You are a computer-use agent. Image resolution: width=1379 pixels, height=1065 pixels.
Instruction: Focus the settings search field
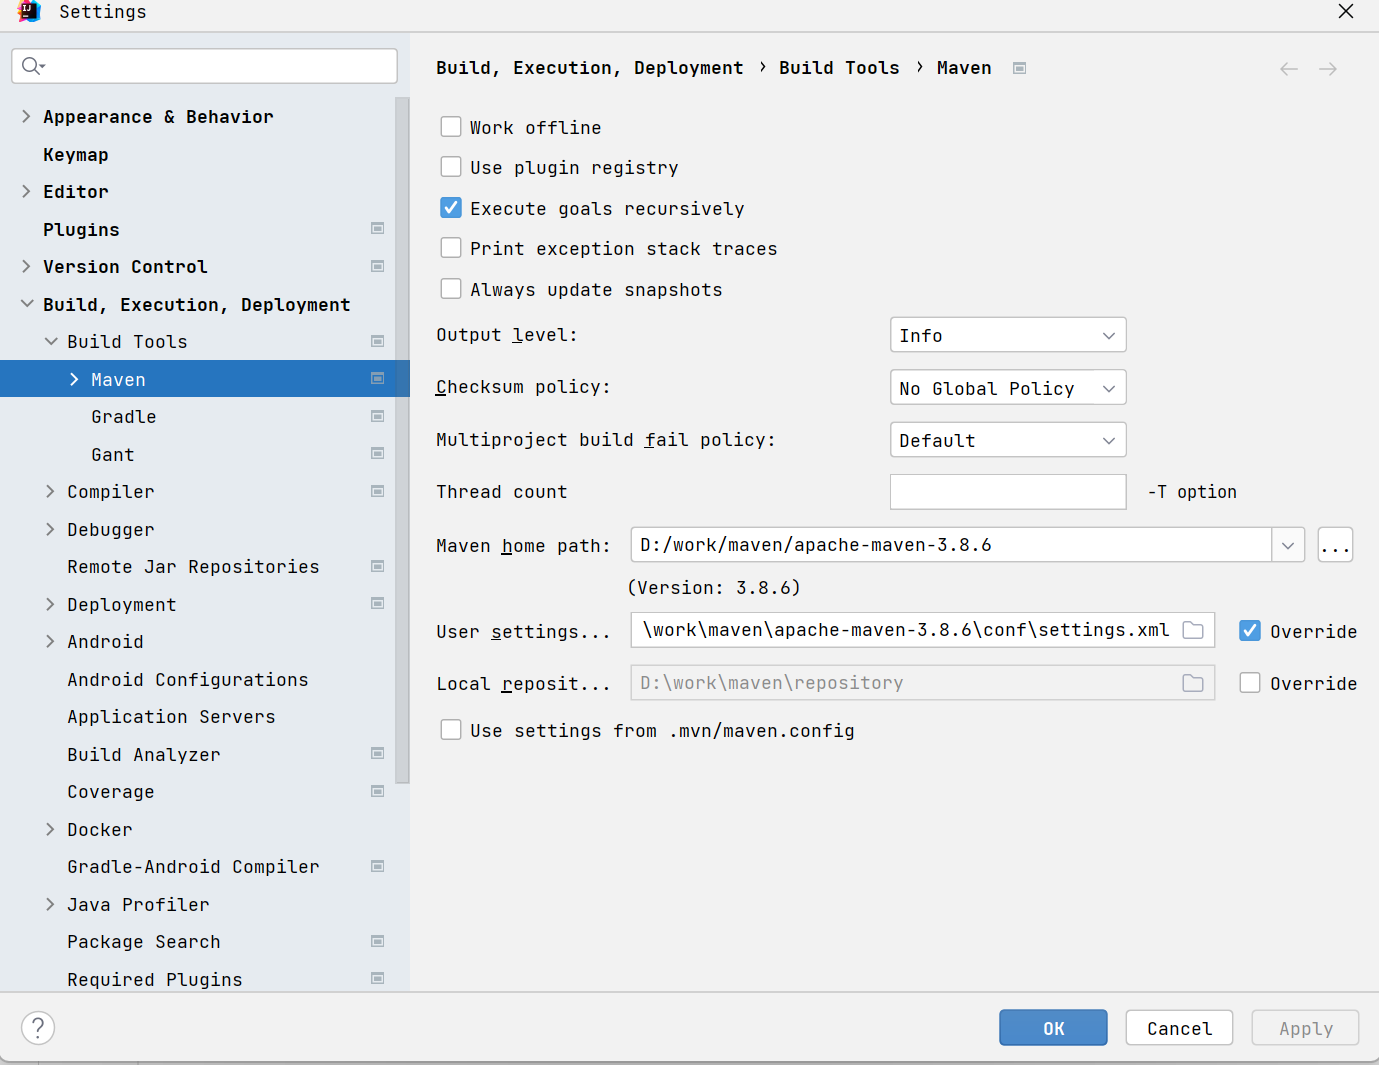click(x=204, y=66)
